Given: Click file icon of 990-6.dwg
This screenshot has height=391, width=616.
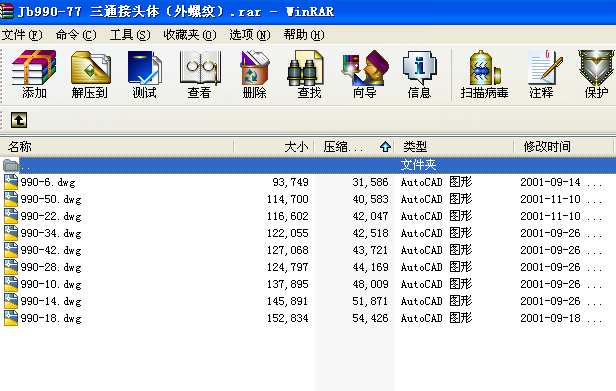Looking at the screenshot, I should click(x=11, y=182).
